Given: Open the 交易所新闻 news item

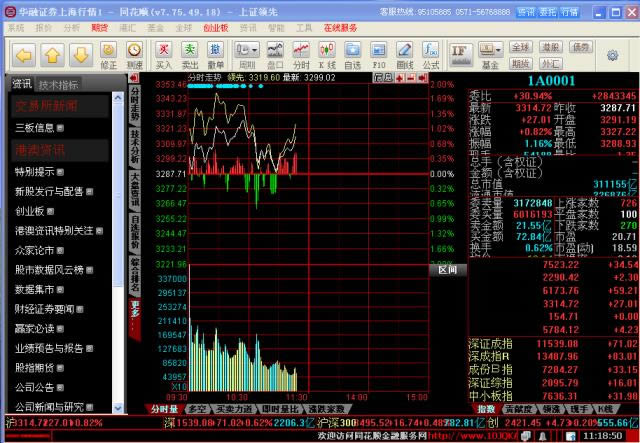Looking at the screenshot, I should (x=45, y=105).
